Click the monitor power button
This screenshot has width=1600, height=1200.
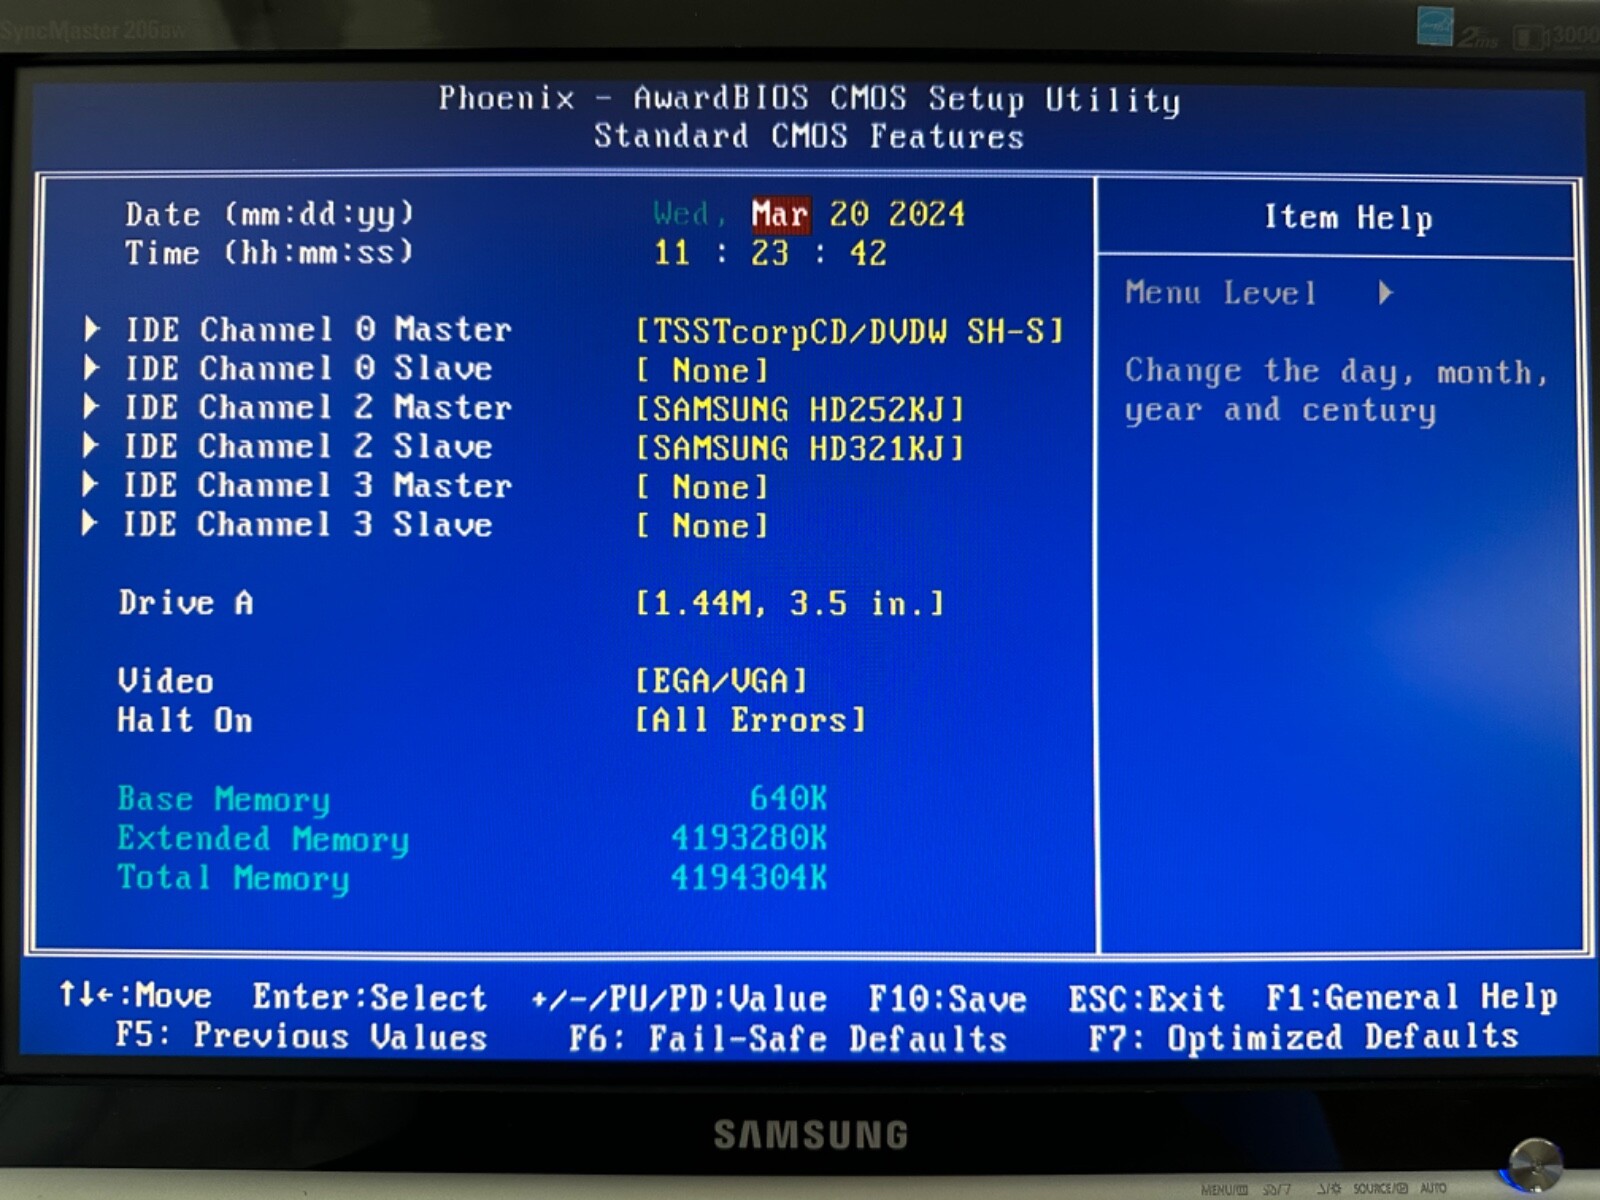coord(1535,1165)
